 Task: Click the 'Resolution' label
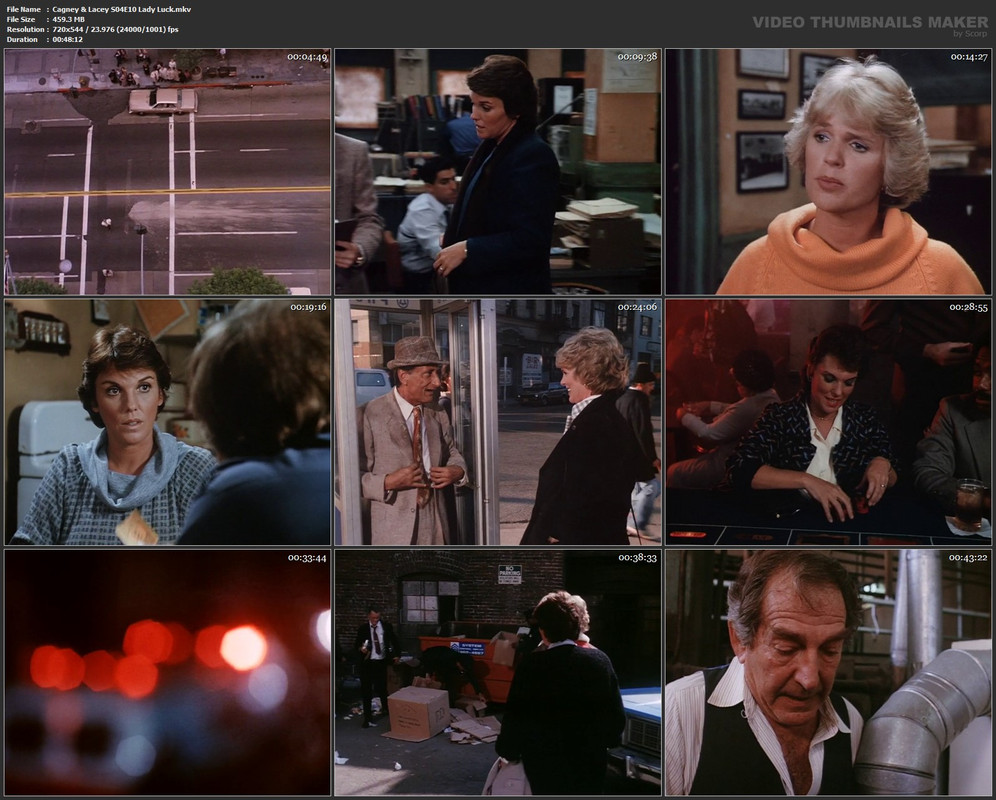pyautogui.click(x=25, y=29)
